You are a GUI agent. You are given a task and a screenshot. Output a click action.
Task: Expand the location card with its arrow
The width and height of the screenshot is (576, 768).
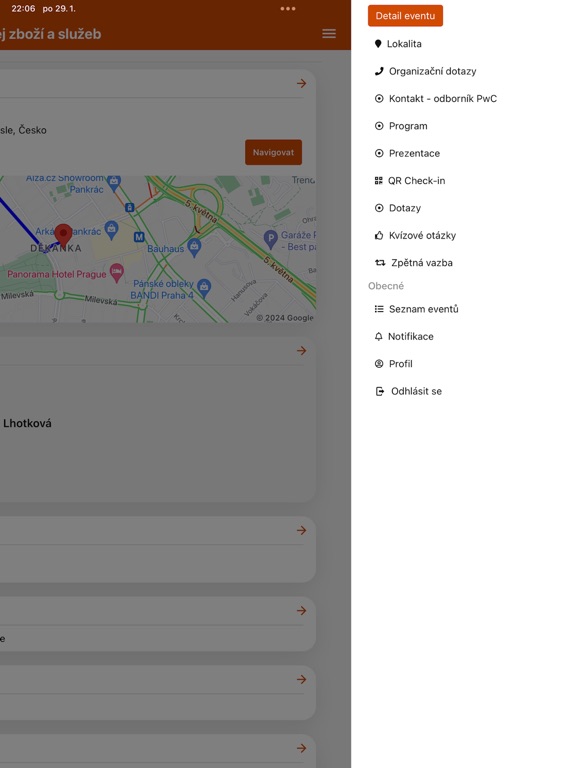pos(301,83)
